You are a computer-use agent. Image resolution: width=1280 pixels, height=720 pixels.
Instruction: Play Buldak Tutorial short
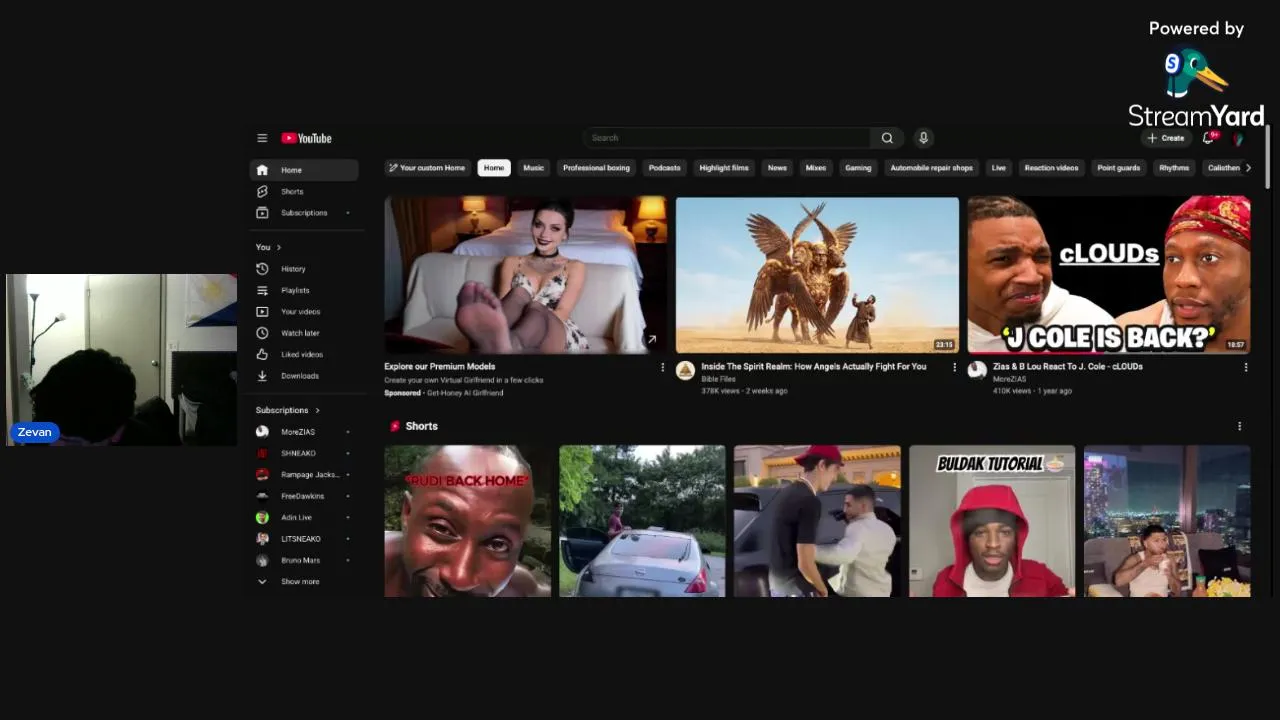(x=992, y=521)
